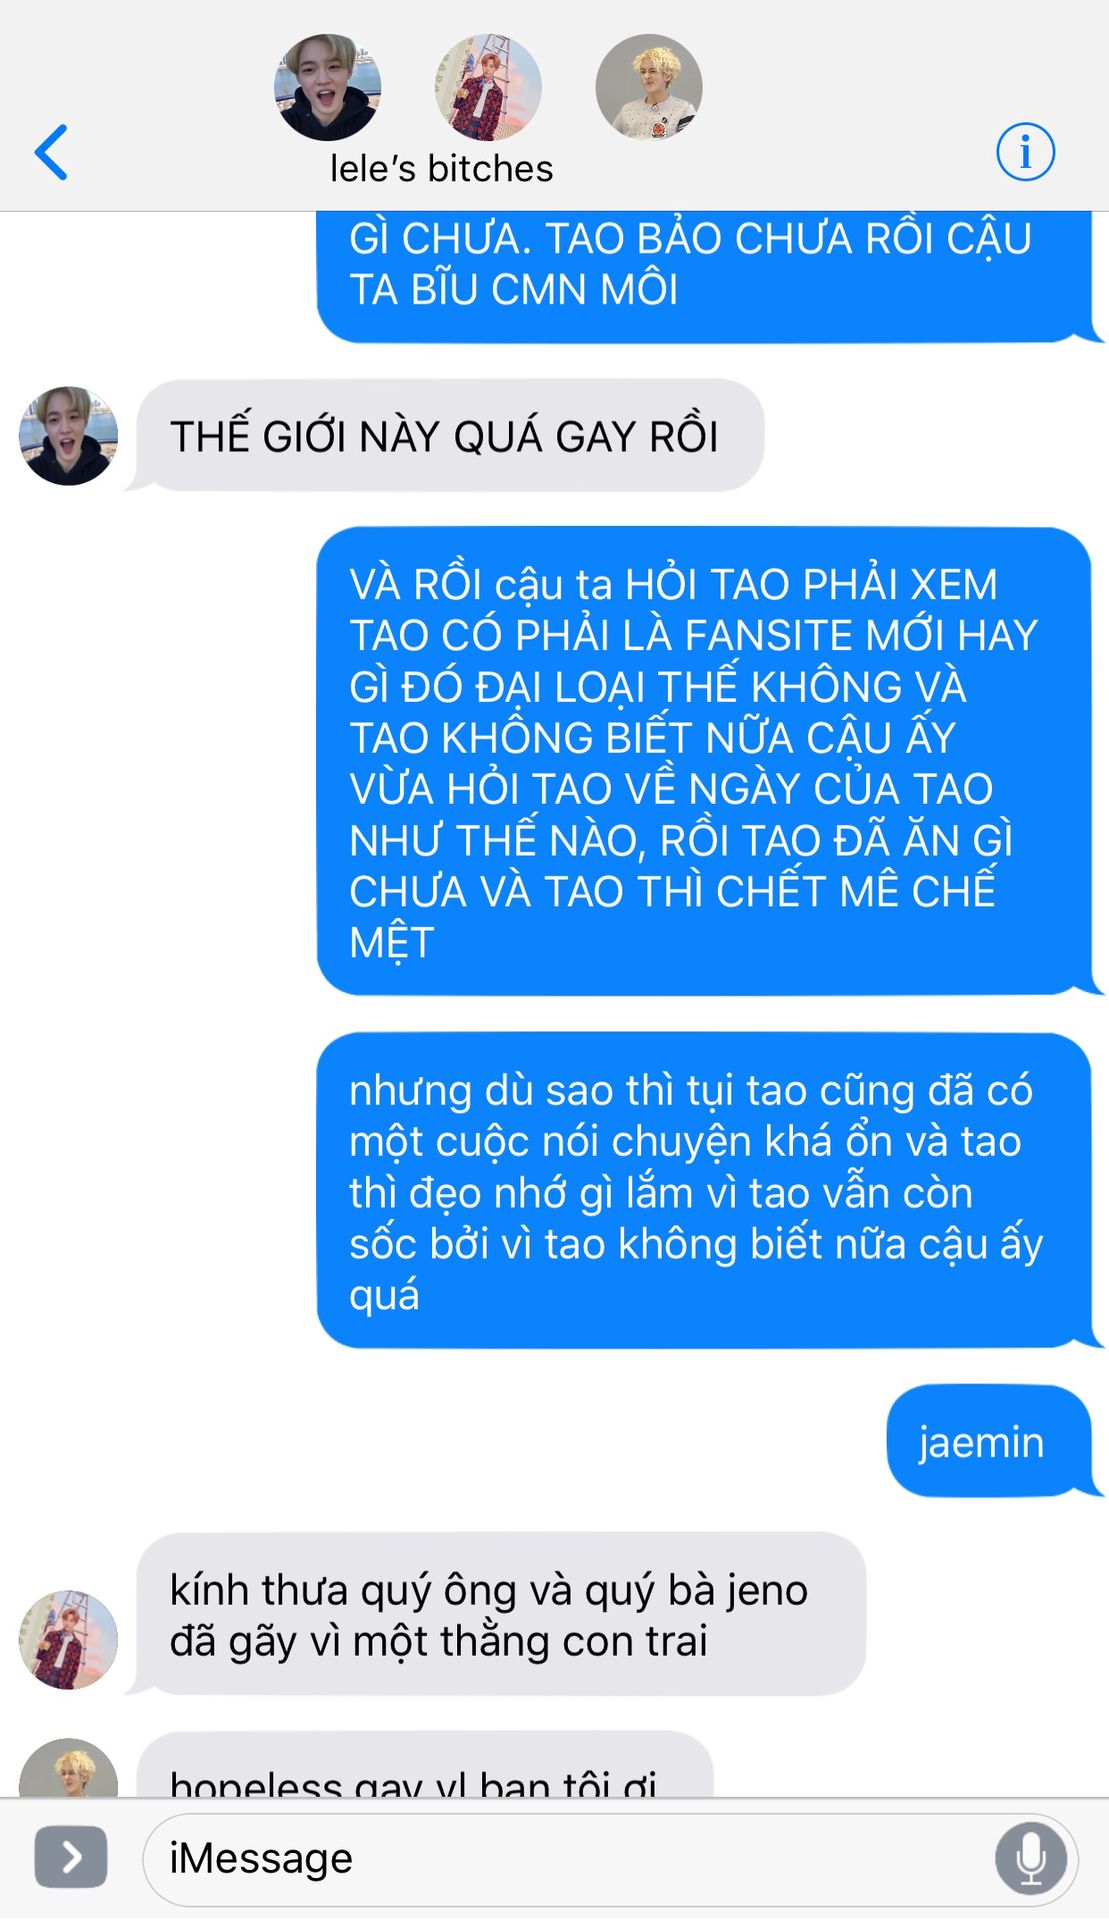
Task: Open middle group member avatar in header
Action: click(488, 88)
